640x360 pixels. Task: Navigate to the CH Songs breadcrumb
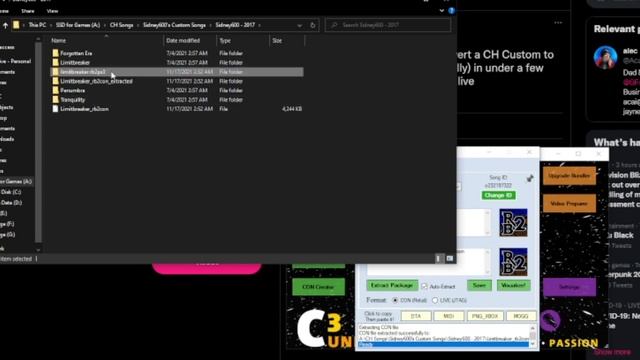click(x=121, y=25)
